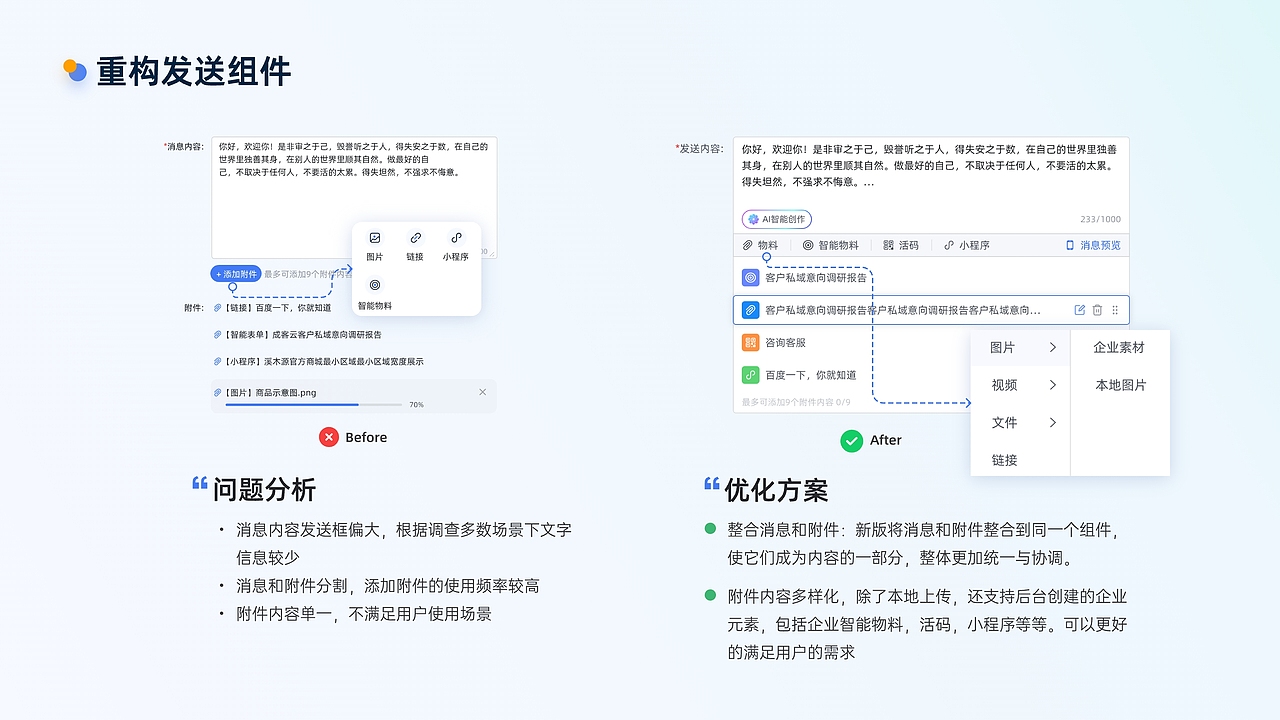Screen dimensions: 1280x720
Task: Click the 问题分析 heading
Action: (264, 490)
